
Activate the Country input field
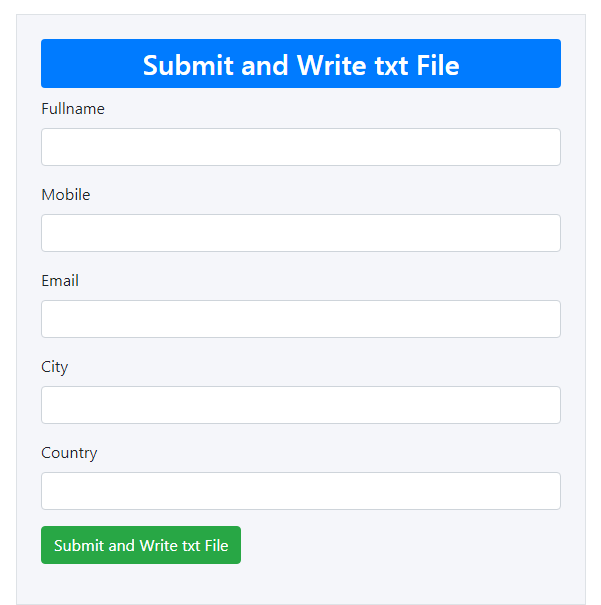click(x=300, y=491)
